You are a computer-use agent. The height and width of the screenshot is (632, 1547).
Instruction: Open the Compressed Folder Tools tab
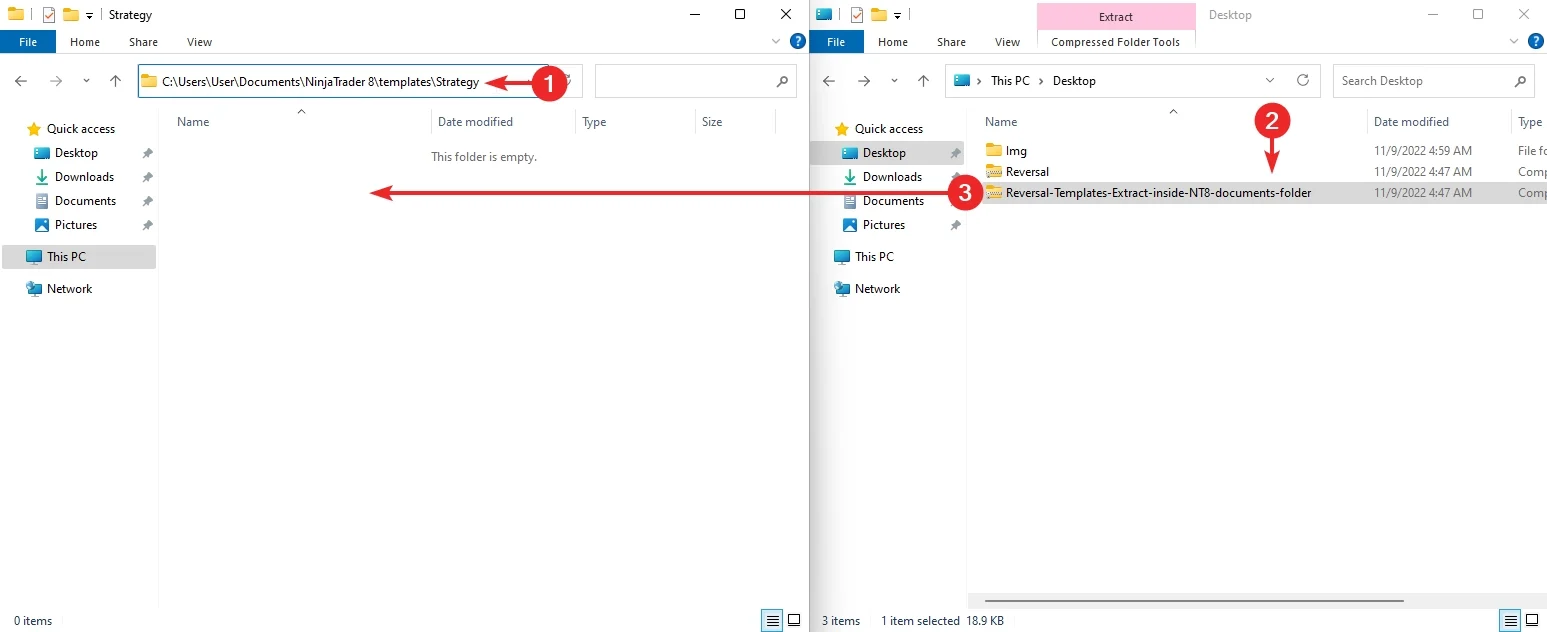tap(1115, 42)
